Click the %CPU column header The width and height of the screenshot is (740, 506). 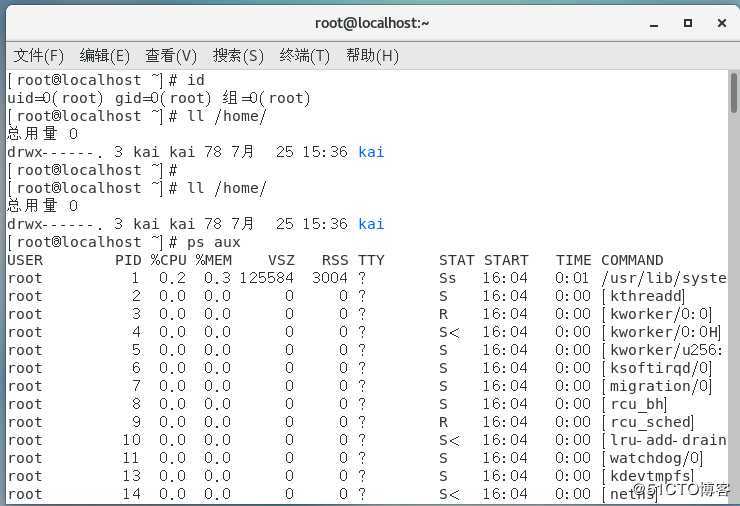point(168,260)
